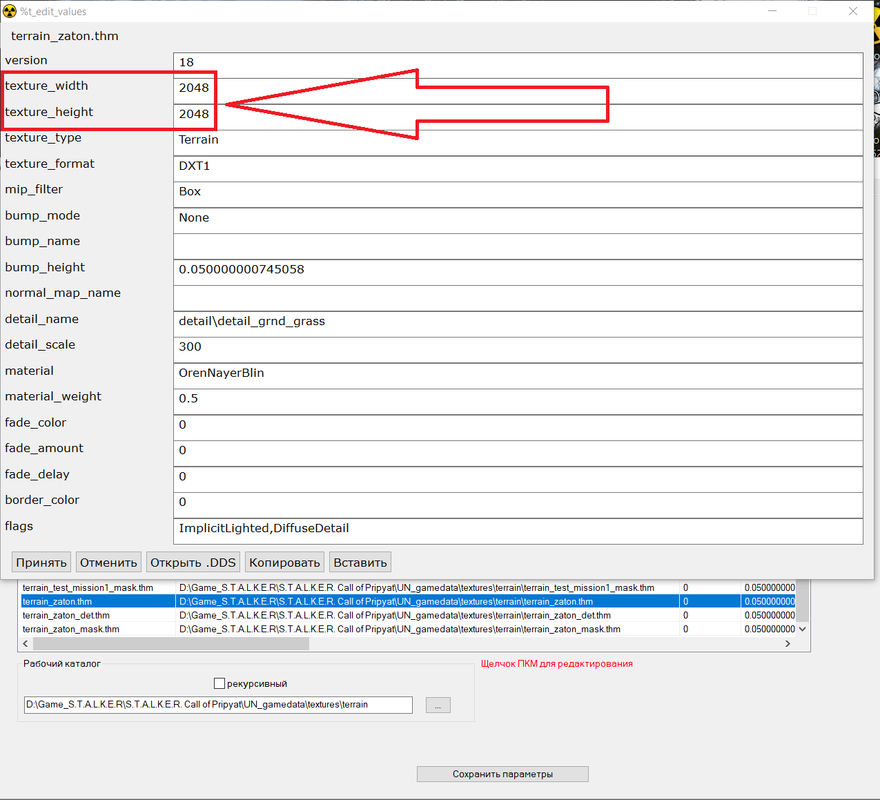Click the detail_name field
The width and height of the screenshot is (880, 800).
(518, 324)
